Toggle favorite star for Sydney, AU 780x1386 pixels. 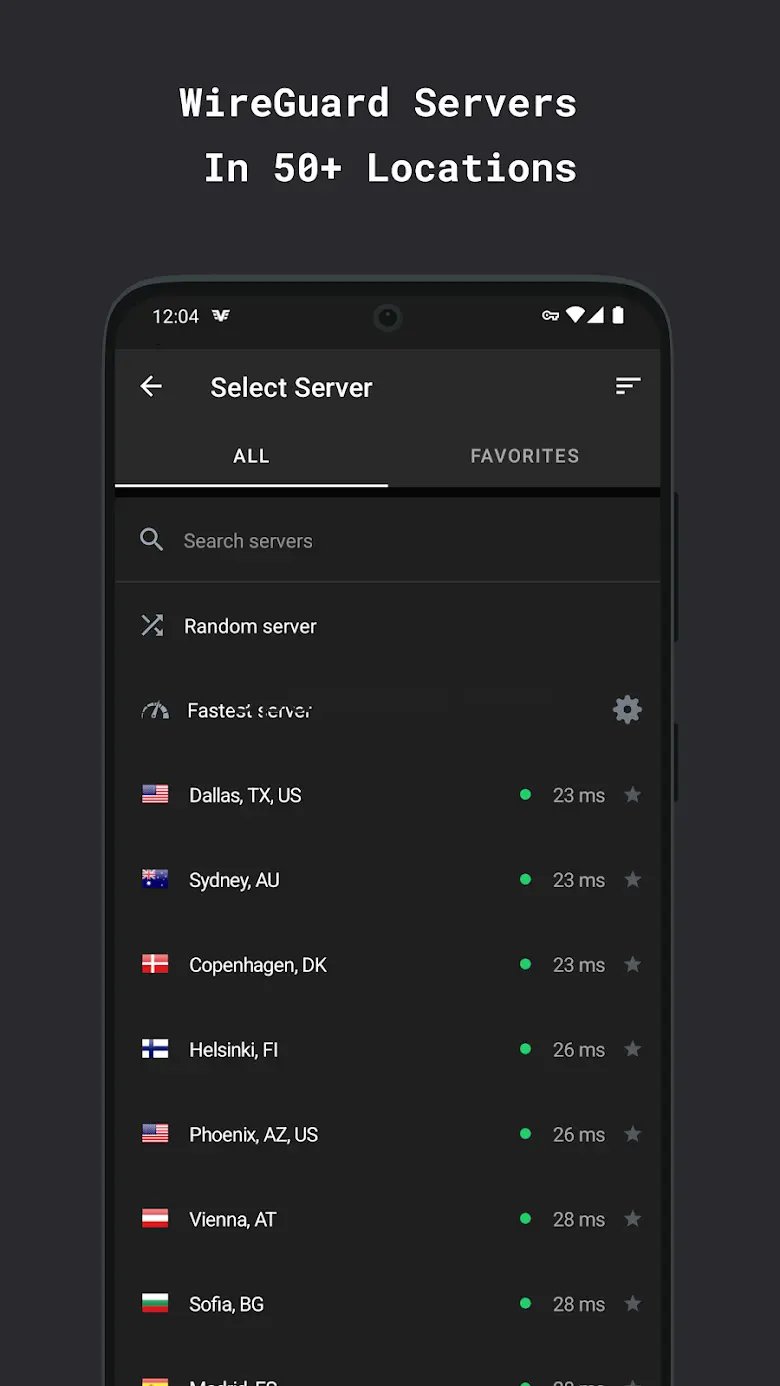pos(632,880)
